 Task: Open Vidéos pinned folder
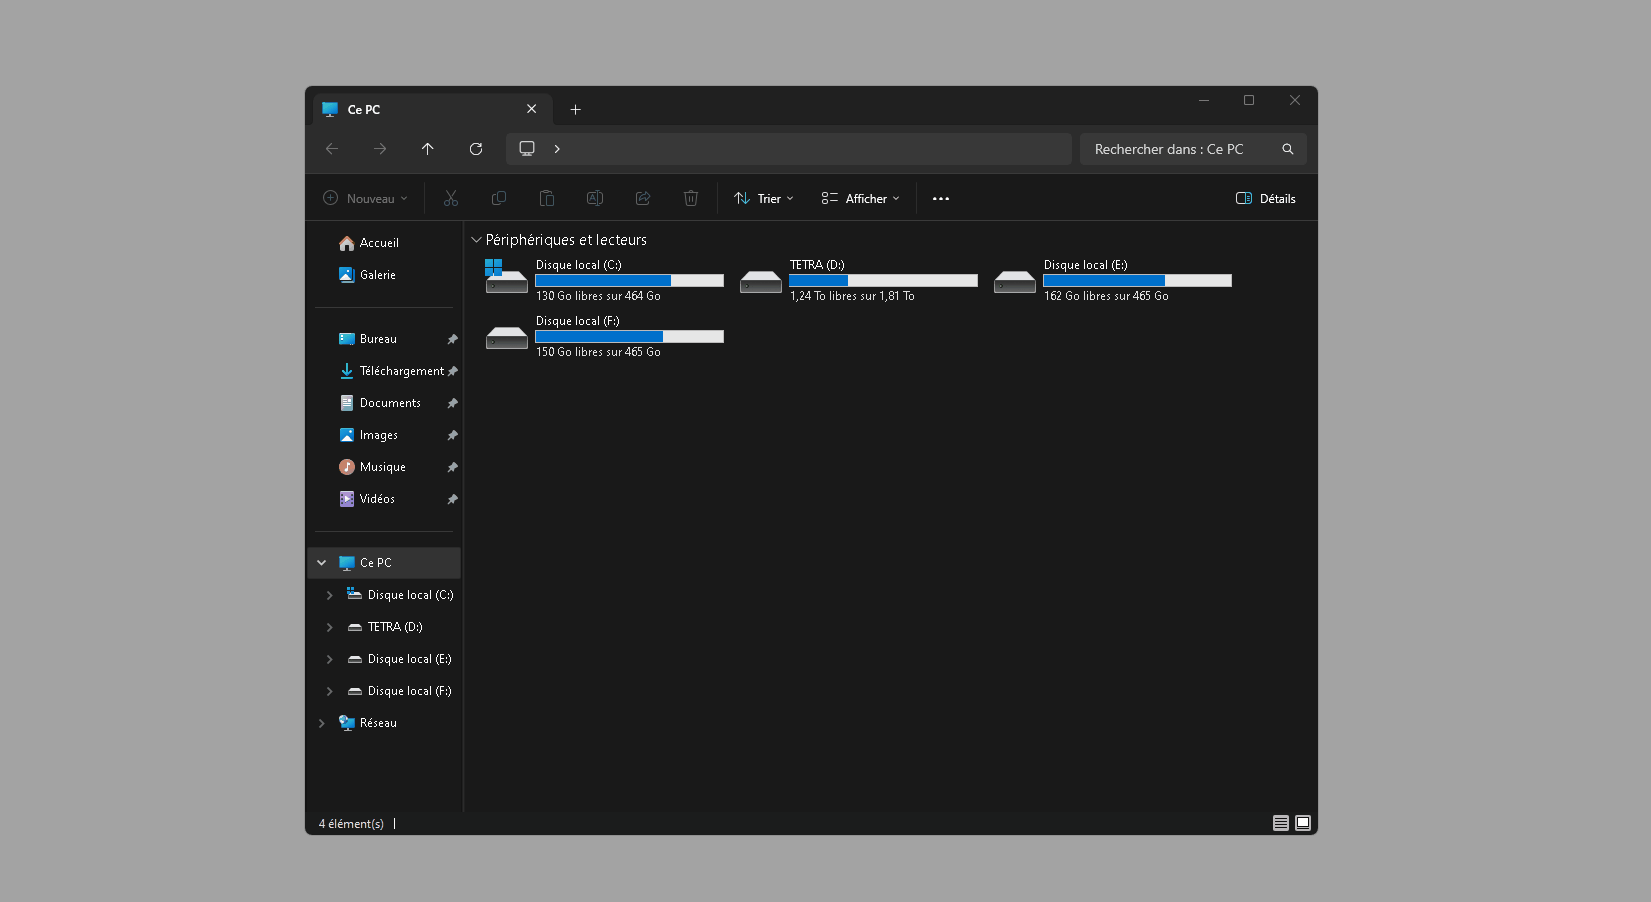pos(384,499)
